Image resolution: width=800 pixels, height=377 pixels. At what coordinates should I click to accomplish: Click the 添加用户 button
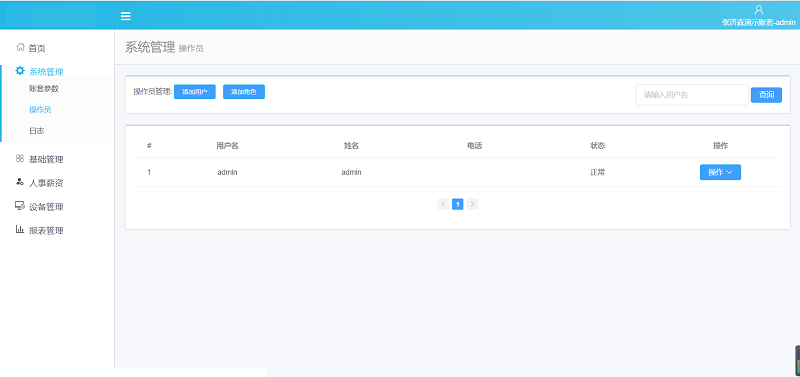pyautogui.click(x=195, y=92)
